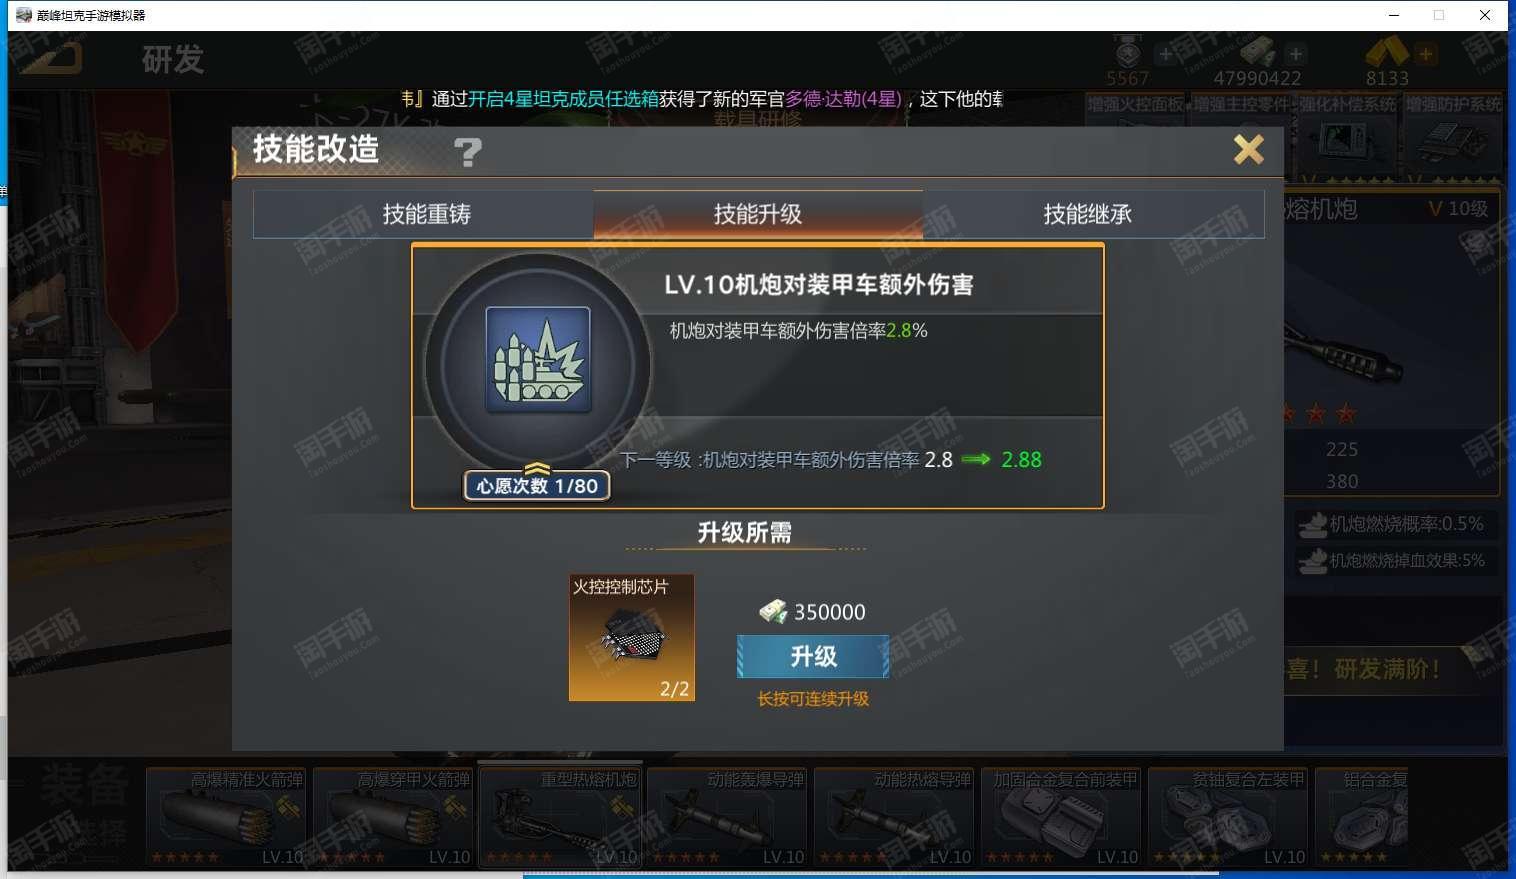Select the 高爆精准火箭弹 equipment card
Image resolution: width=1516 pixels, height=879 pixels.
(x=227, y=817)
